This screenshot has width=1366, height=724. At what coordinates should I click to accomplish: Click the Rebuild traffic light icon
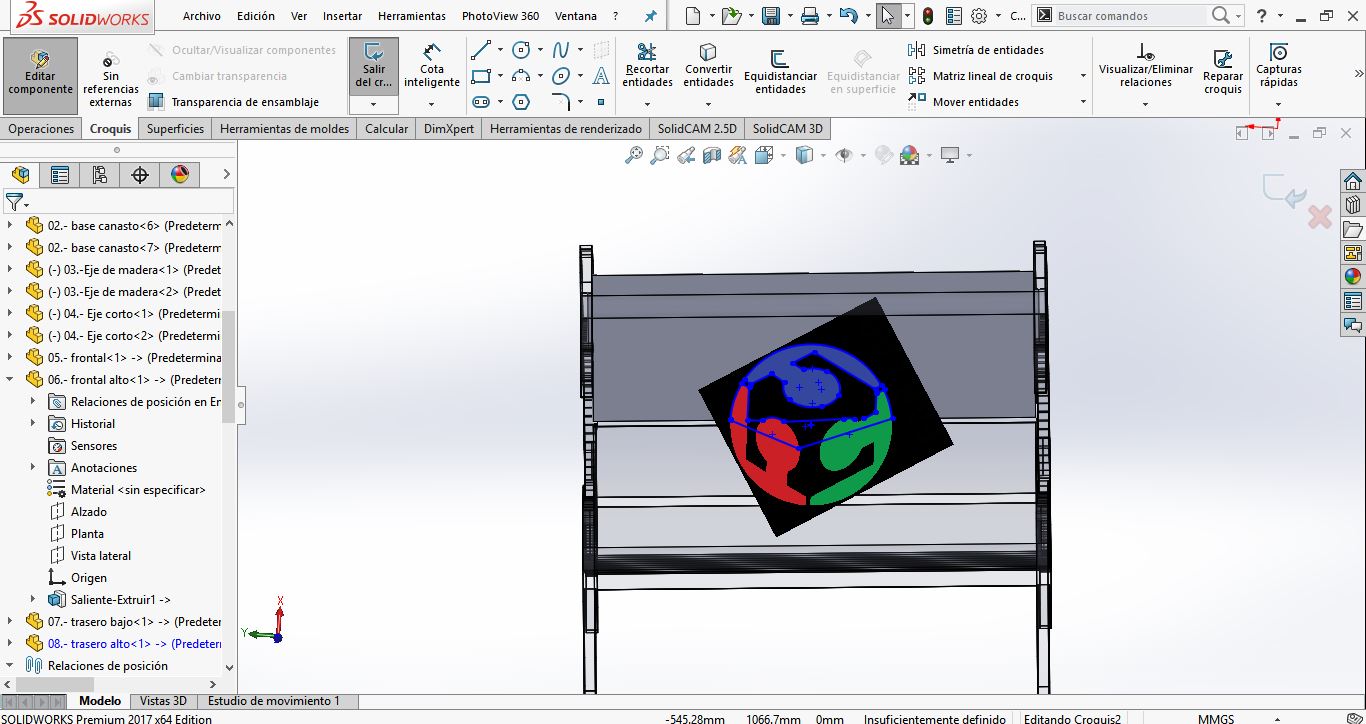pos(928,16)
